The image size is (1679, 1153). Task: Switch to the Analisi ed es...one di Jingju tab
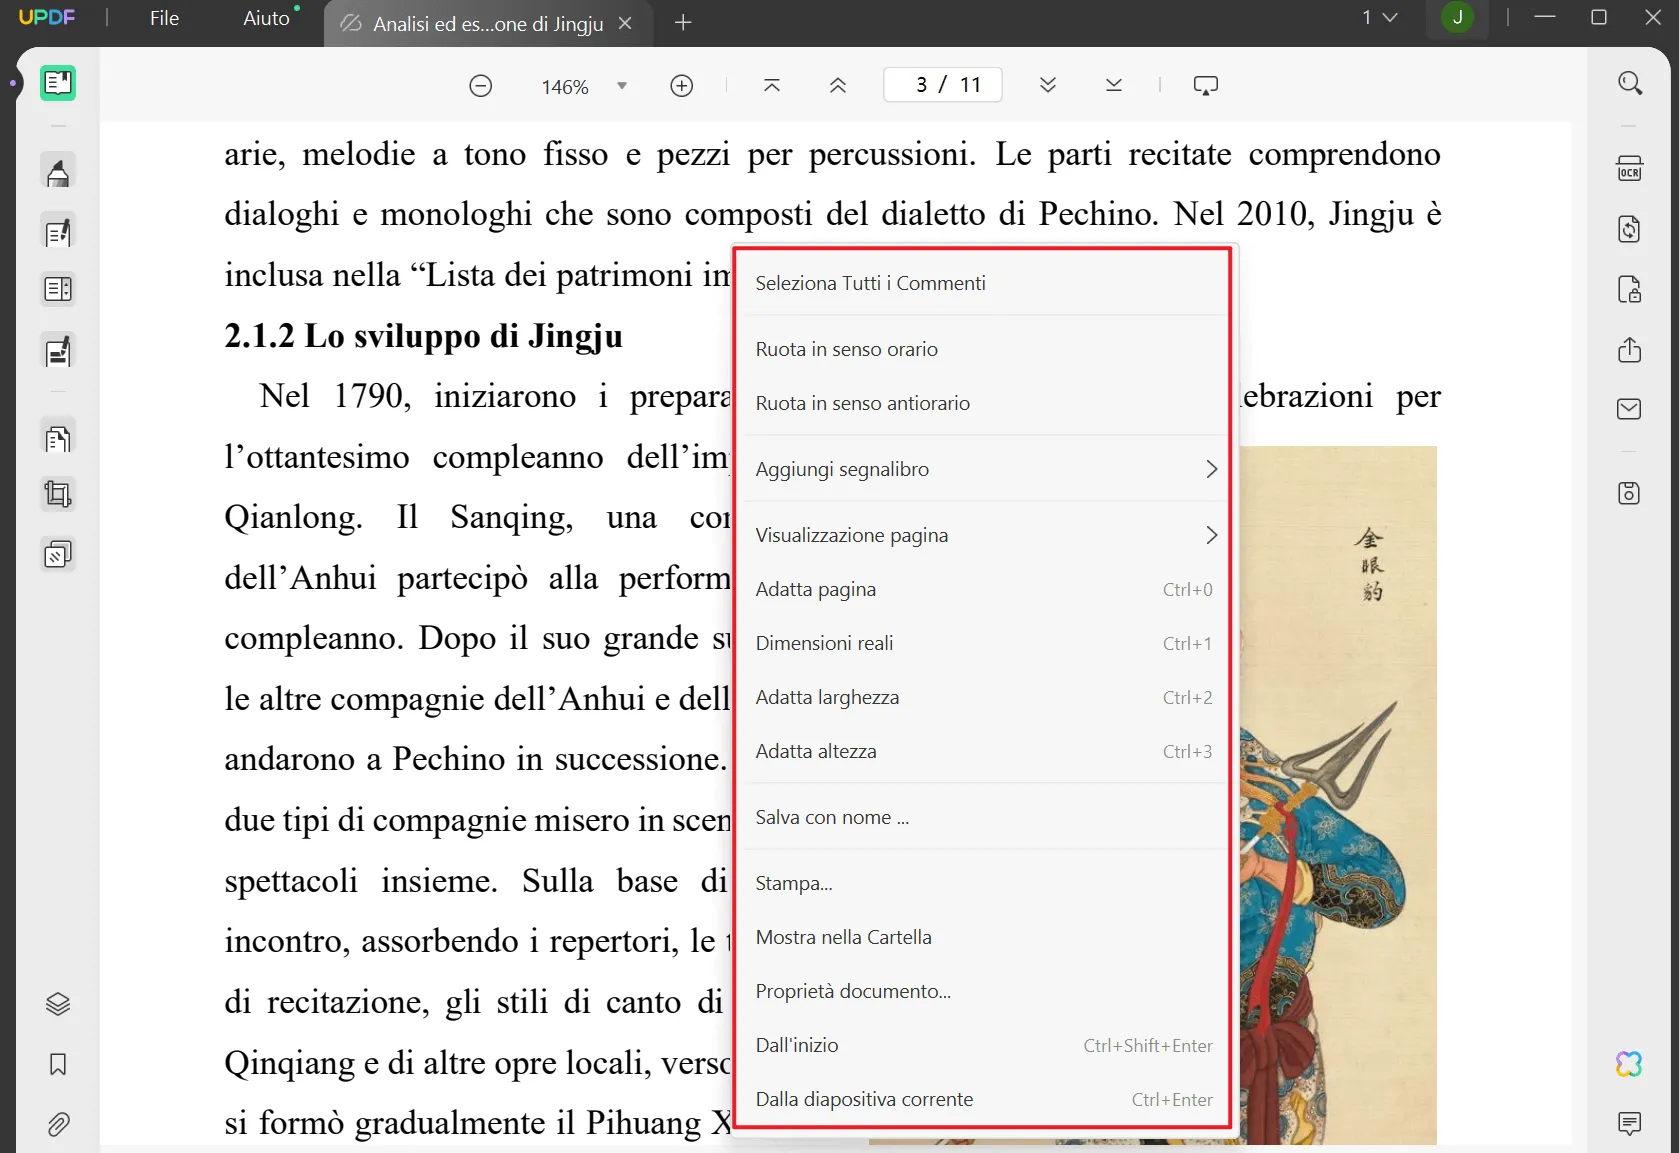(487, 23)
